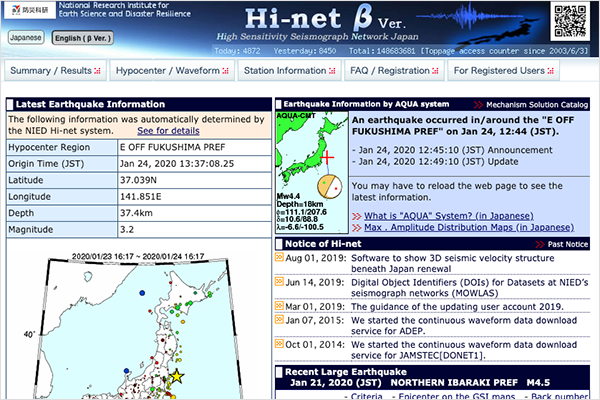The height and width of the screenshot is (400, 600).
Task: Click the arrow icon beside Past Notice
Action: click(543, 244)
